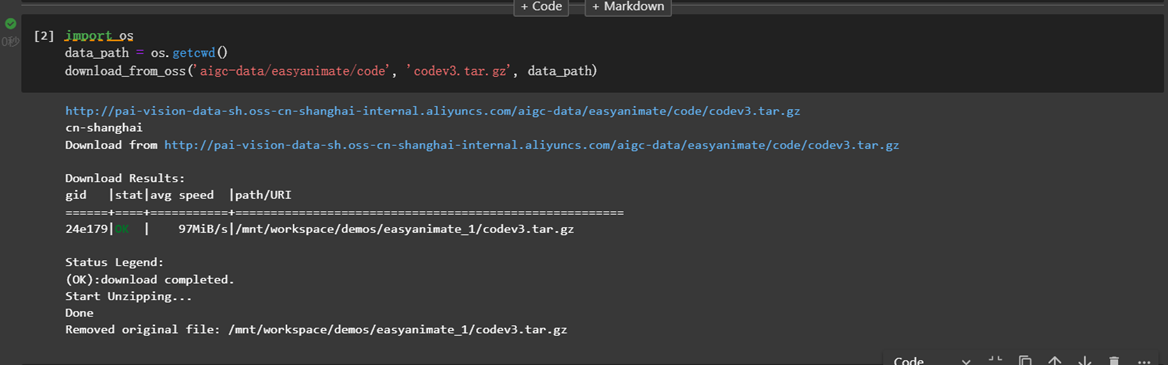This screenshot has height=365, width=1168.
Task: Click the 'Status Legend:' output line
Action: (x=114, y=263)
